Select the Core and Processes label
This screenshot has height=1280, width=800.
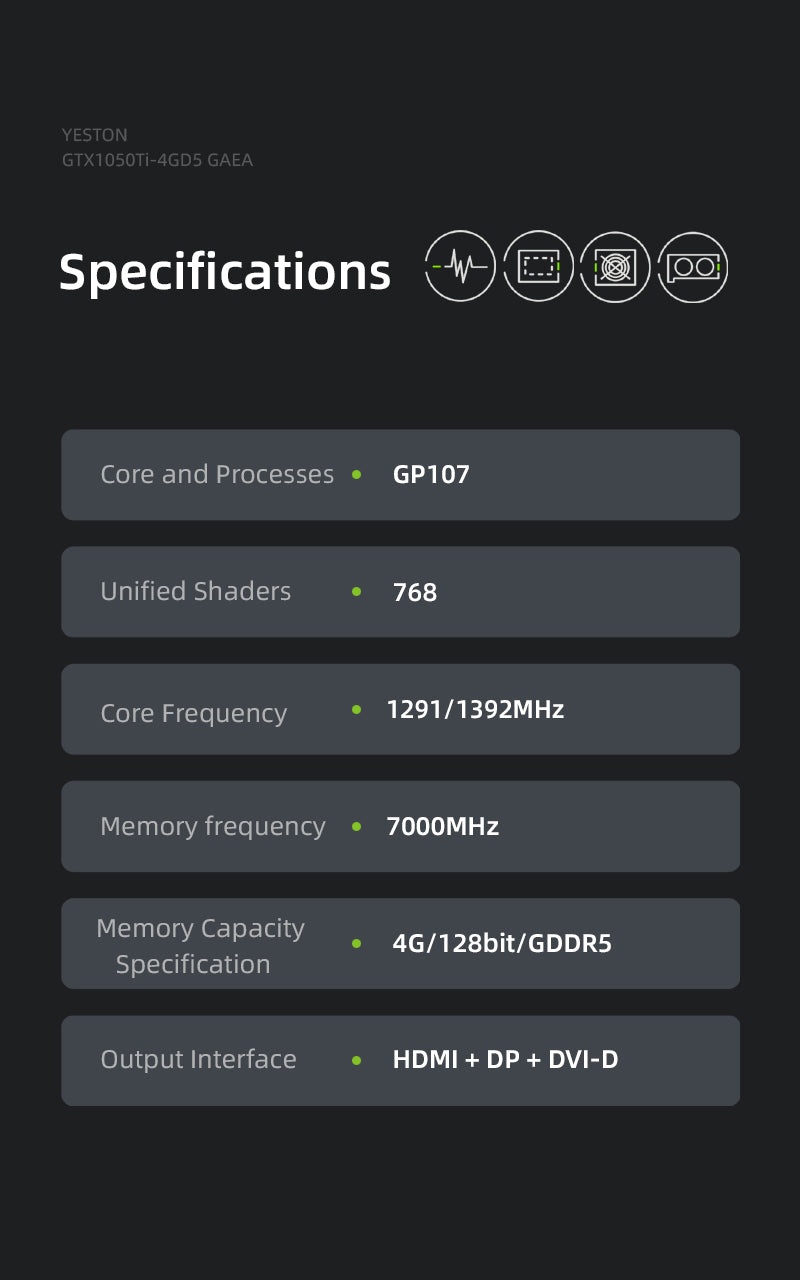click(217, 475)
